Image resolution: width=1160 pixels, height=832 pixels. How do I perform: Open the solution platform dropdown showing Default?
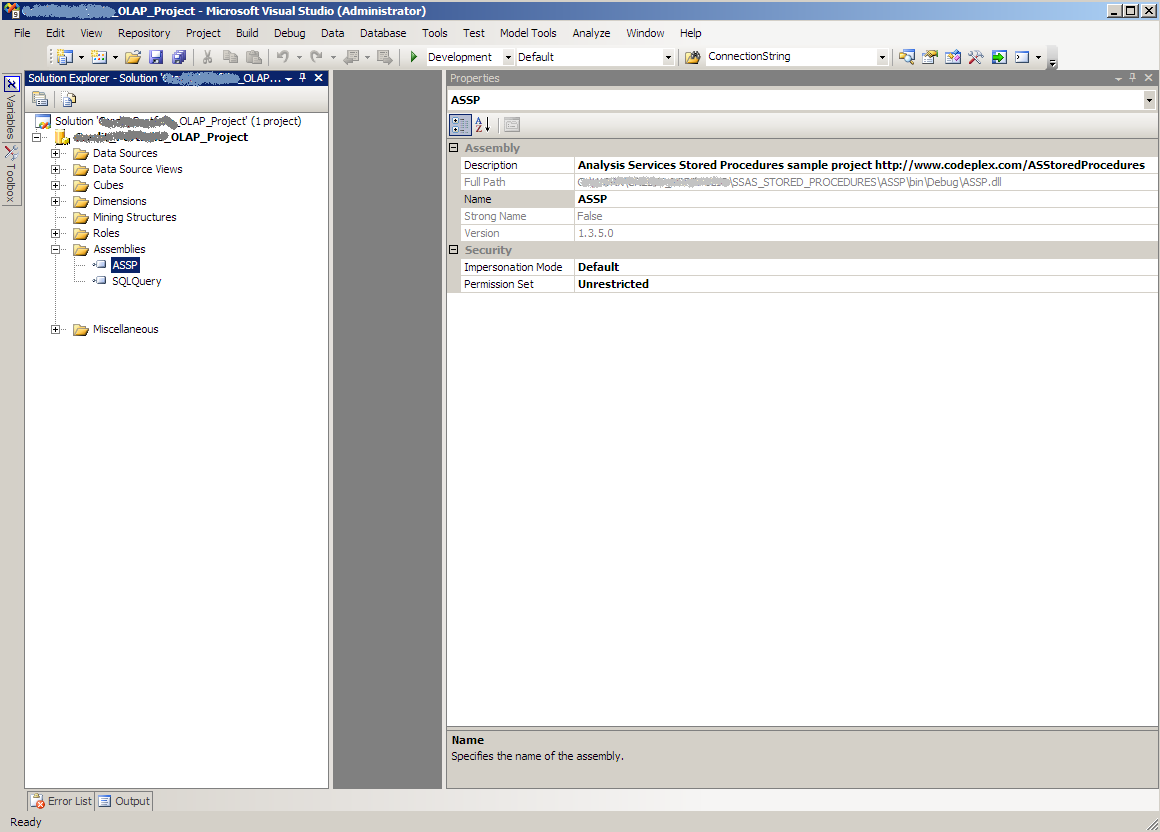(668, 57)
